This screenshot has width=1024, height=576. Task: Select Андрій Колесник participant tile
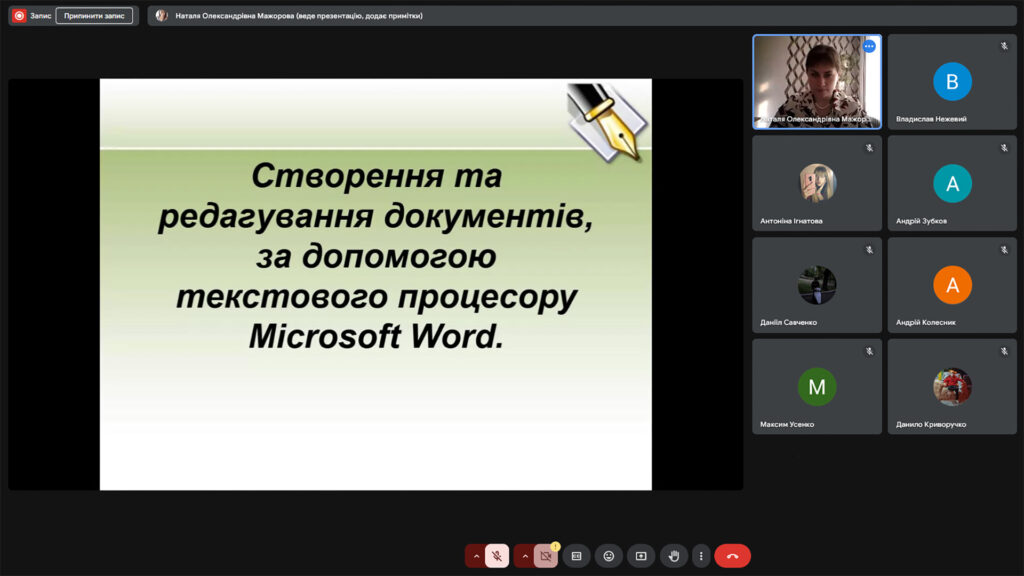pos(952,285)
